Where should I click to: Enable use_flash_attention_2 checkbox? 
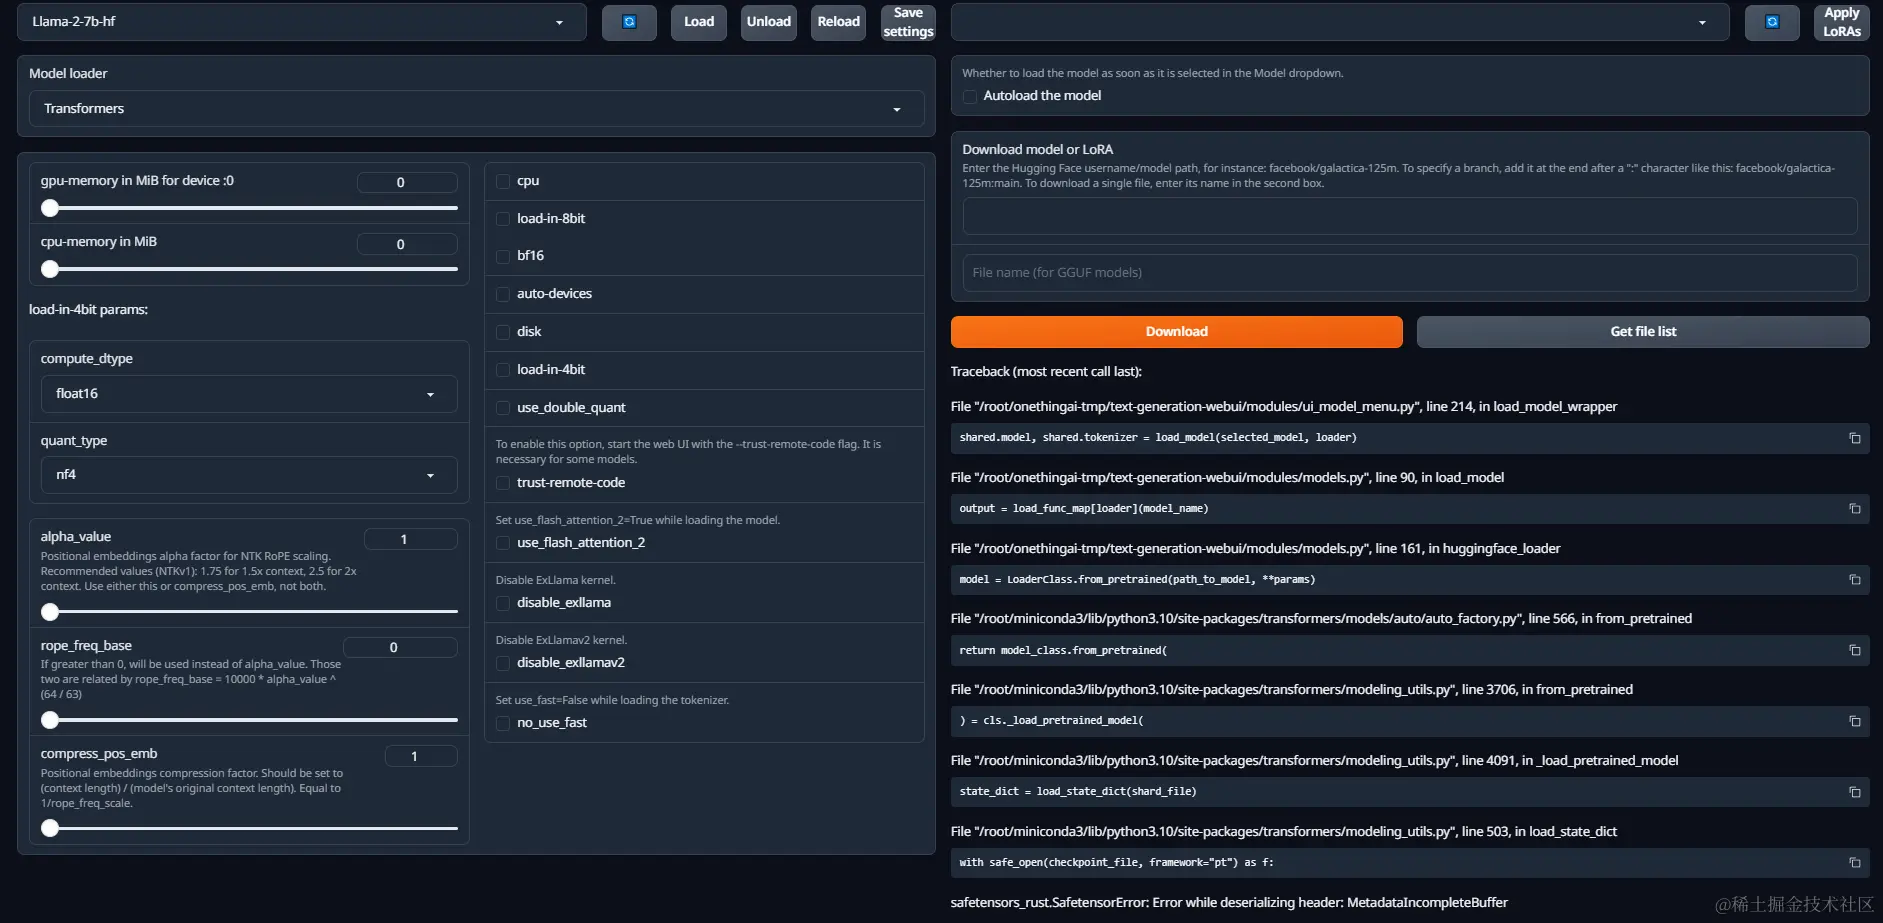click(503, 543)
